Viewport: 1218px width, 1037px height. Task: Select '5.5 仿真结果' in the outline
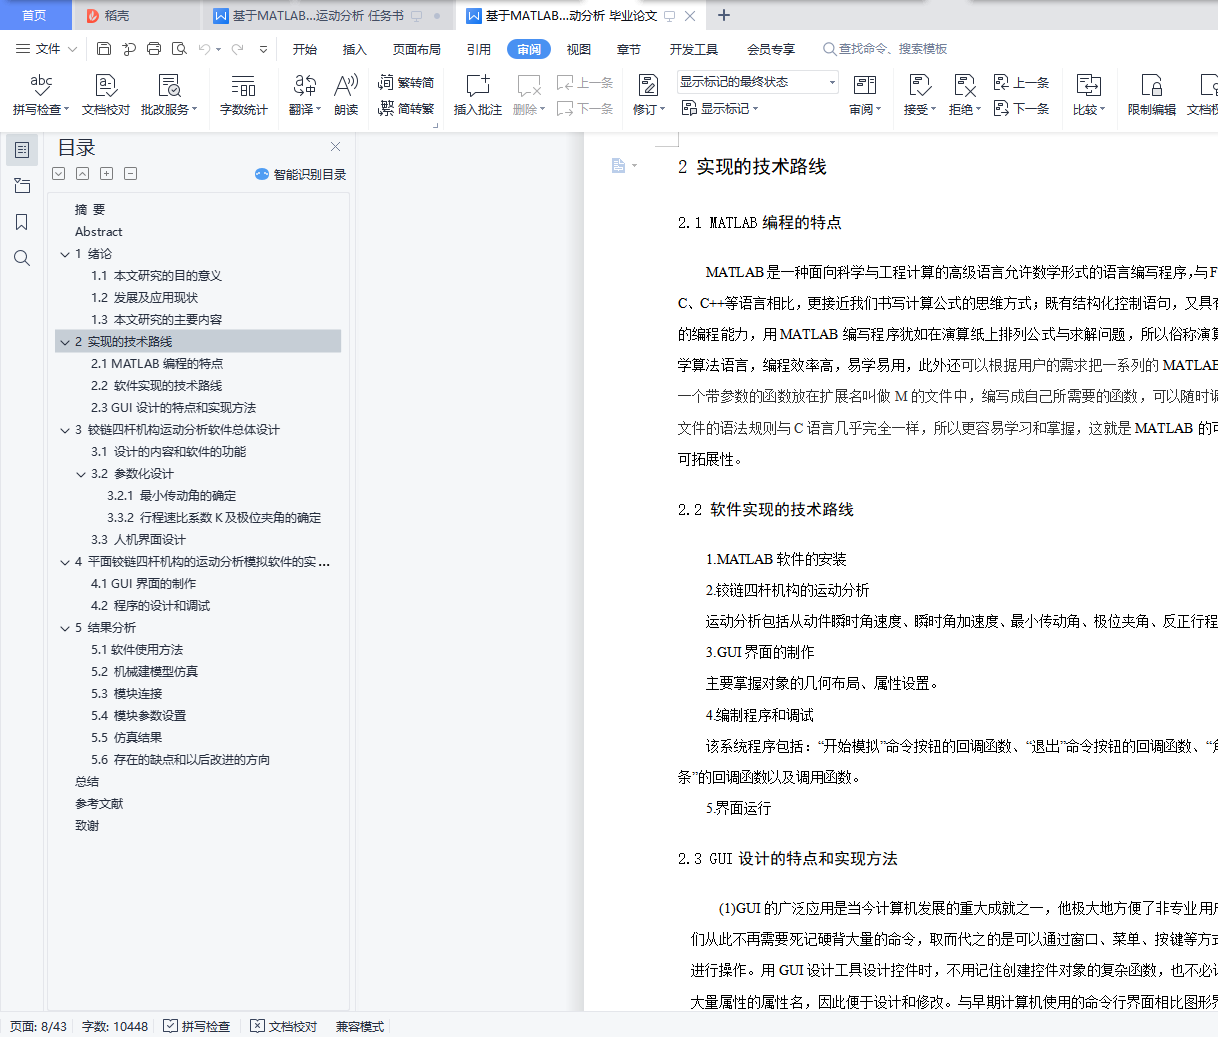tap(126, 738)
